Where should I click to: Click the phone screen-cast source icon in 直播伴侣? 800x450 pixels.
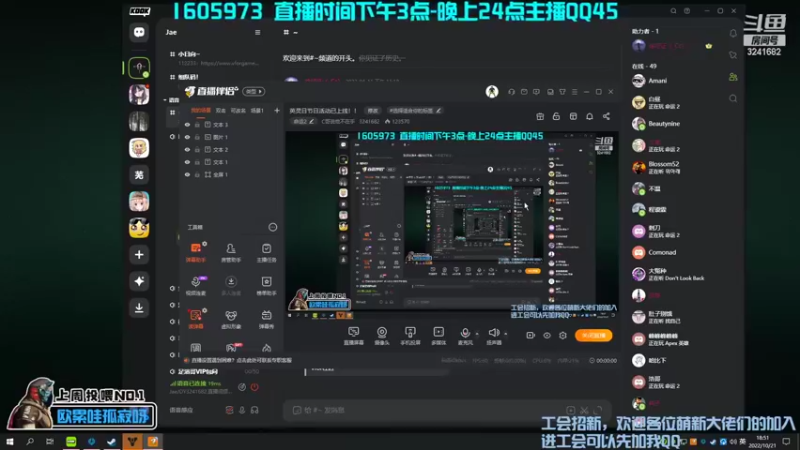tap(410, 335)
